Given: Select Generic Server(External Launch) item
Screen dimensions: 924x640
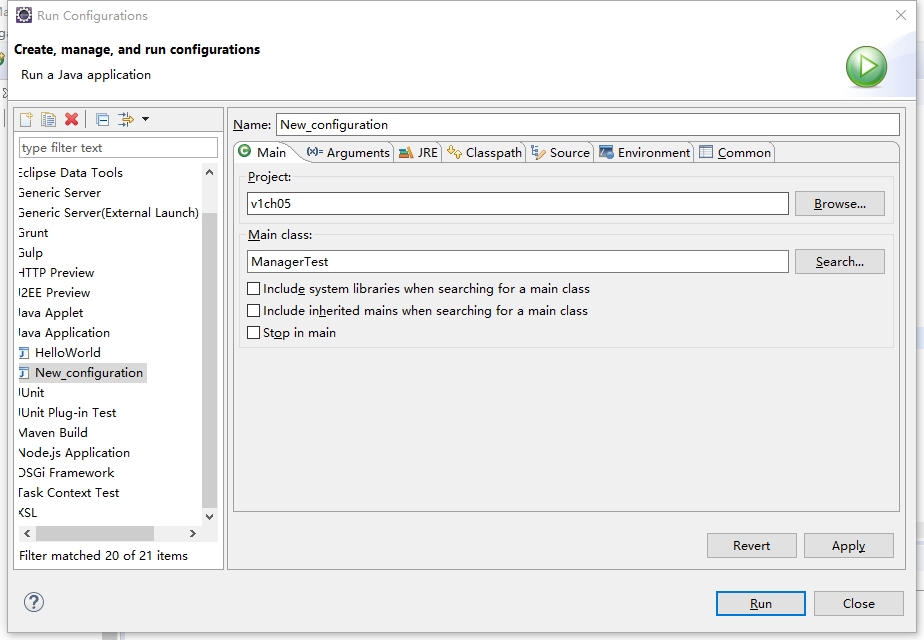Looking at the screenshot, I should (x=108, y=213).
